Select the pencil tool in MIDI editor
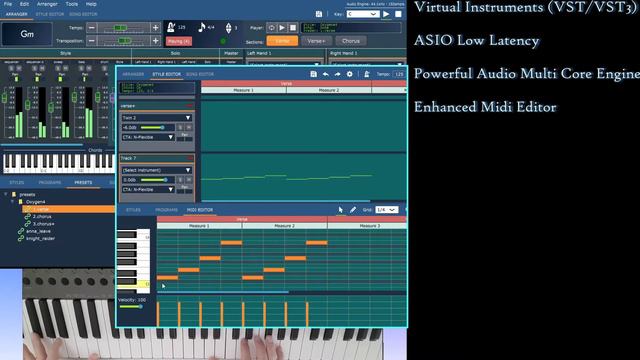Viewport: 640px width, 360px height. (x=353, y=209)
